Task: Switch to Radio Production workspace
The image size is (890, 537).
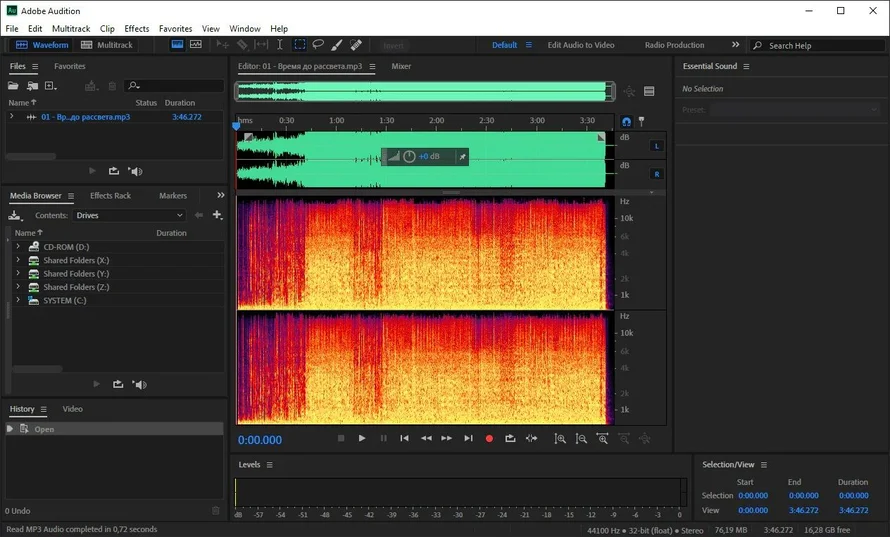Action: point(674,45)
